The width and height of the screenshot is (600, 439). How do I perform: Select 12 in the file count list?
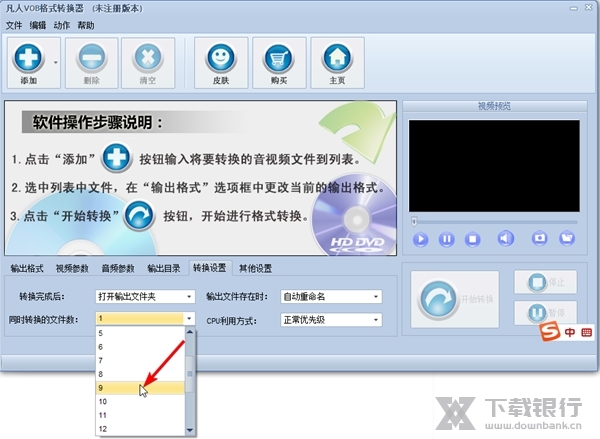(140, 429)
